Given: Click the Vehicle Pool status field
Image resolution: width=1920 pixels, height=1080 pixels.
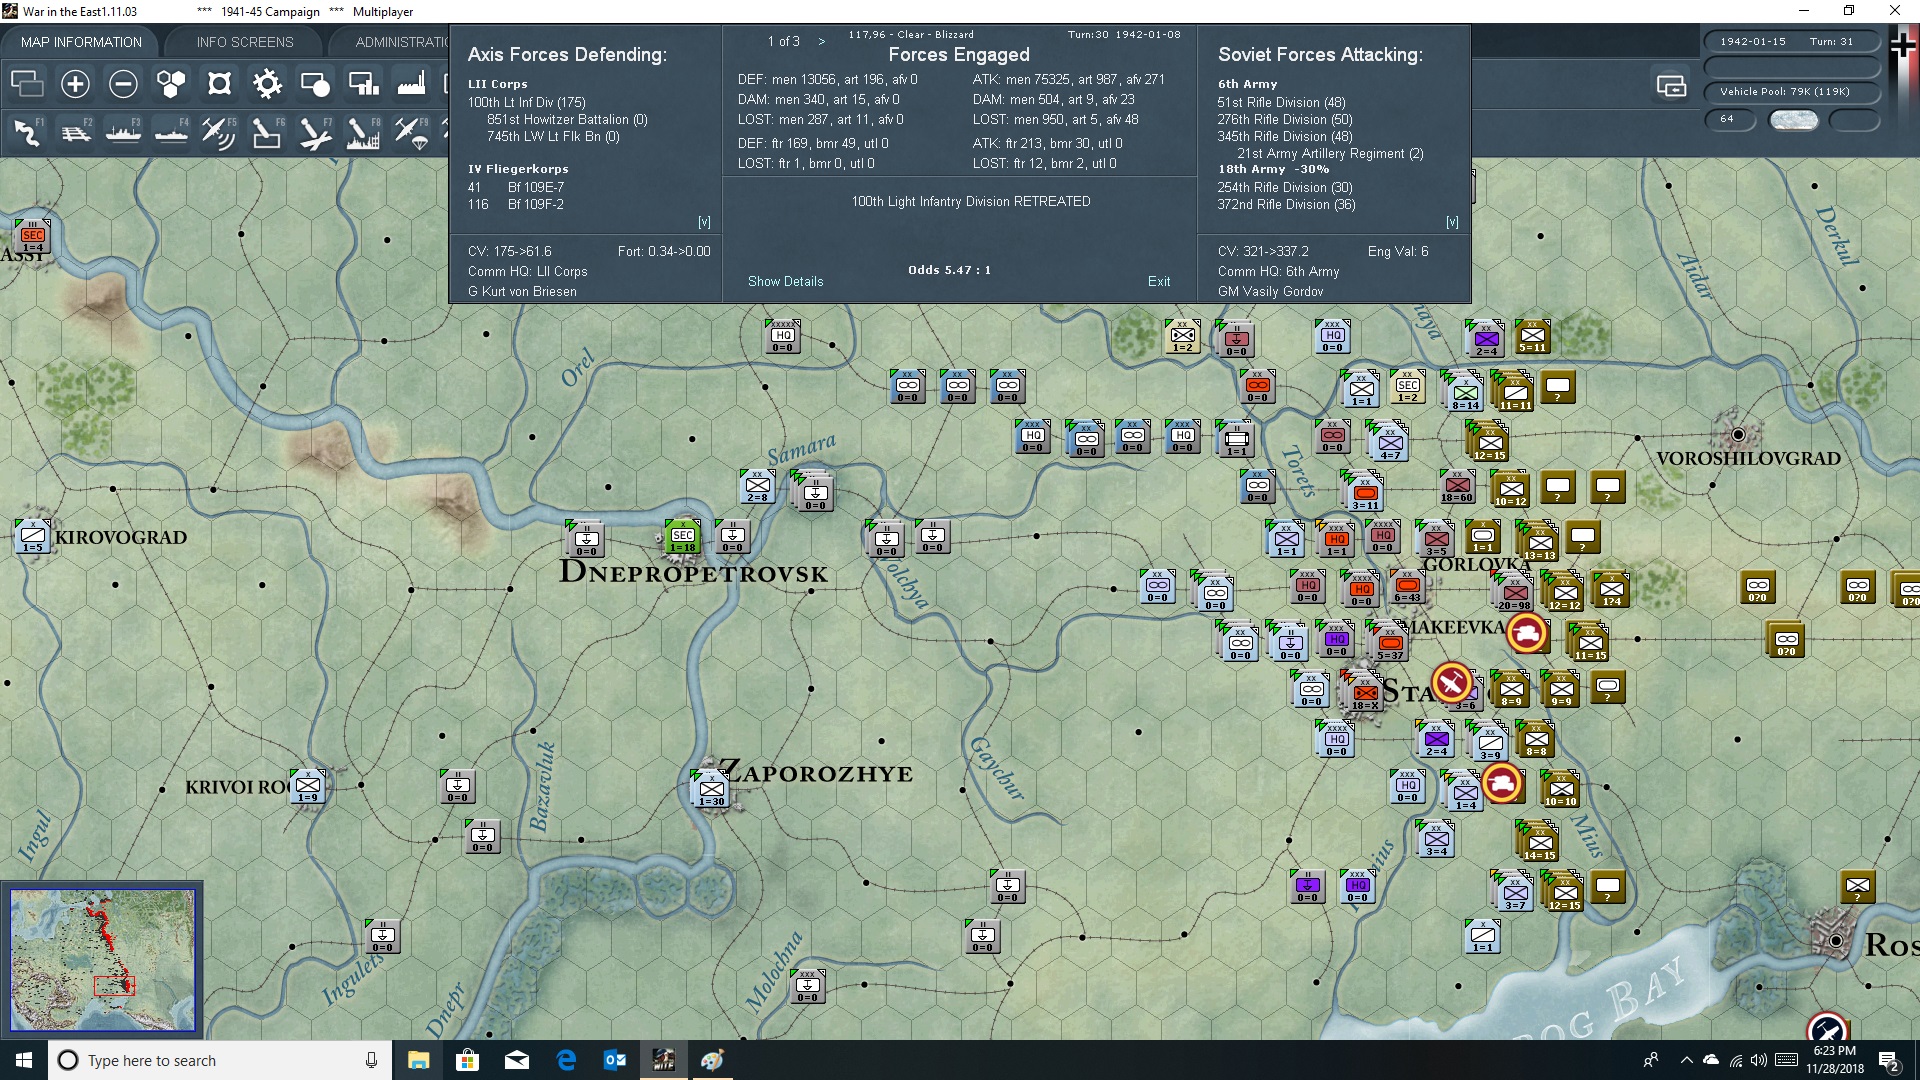Looking at the screenshot, I should click(1791, 91).
